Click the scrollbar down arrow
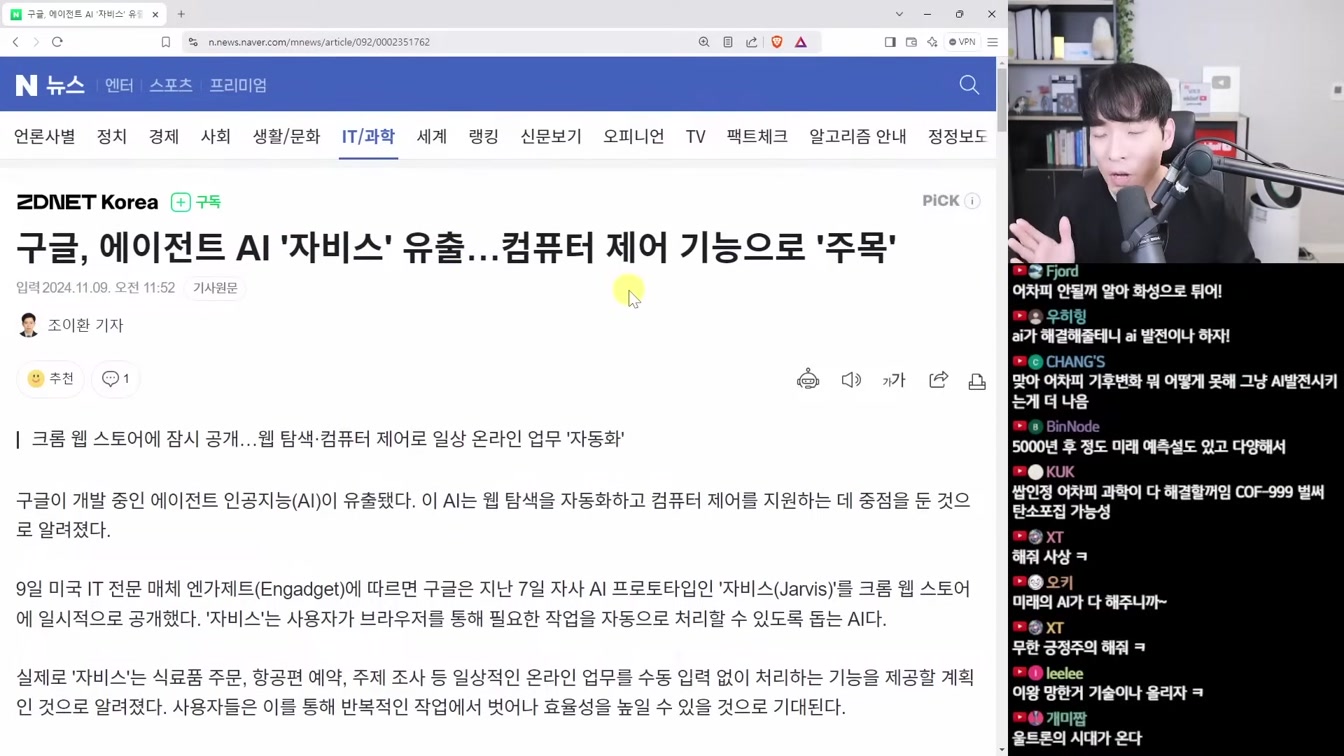This screenshot has width=1344, height=756. point(1002,749)
